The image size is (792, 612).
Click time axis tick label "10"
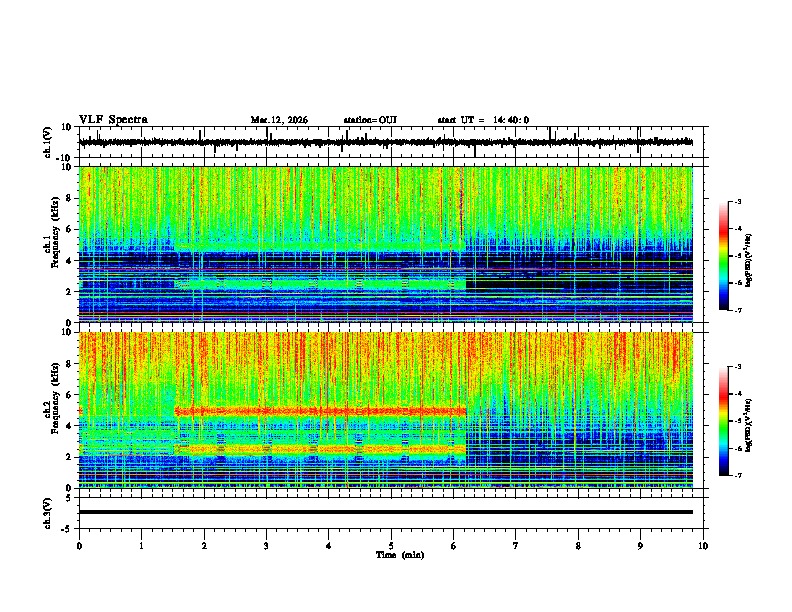[x=703, y=546]
